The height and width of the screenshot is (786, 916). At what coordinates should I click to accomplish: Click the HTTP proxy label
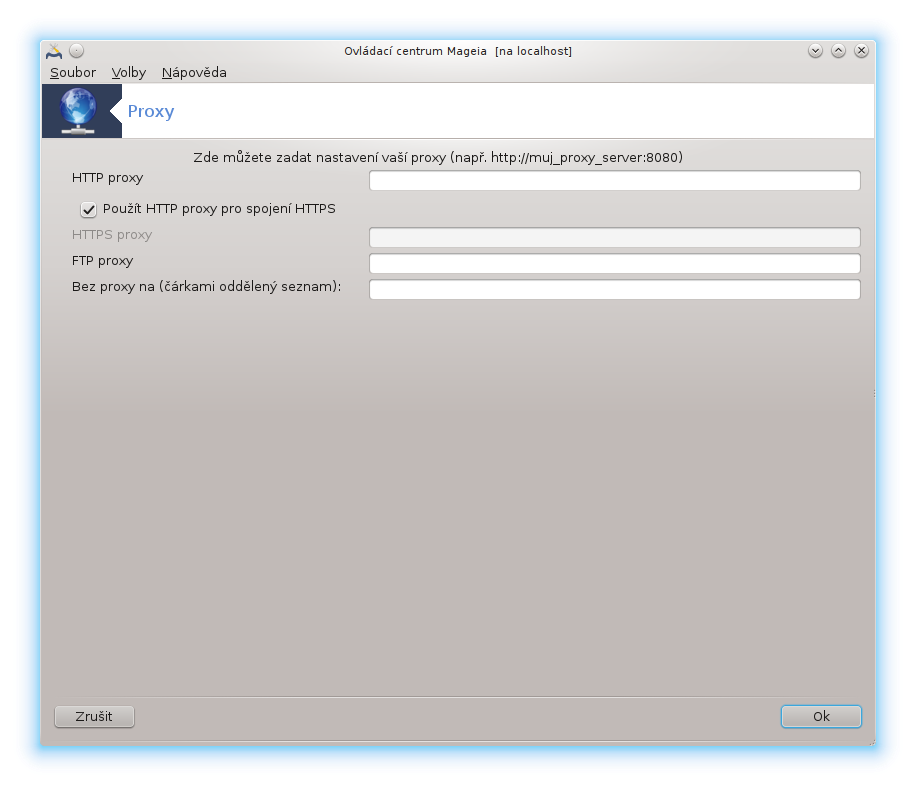107,178
